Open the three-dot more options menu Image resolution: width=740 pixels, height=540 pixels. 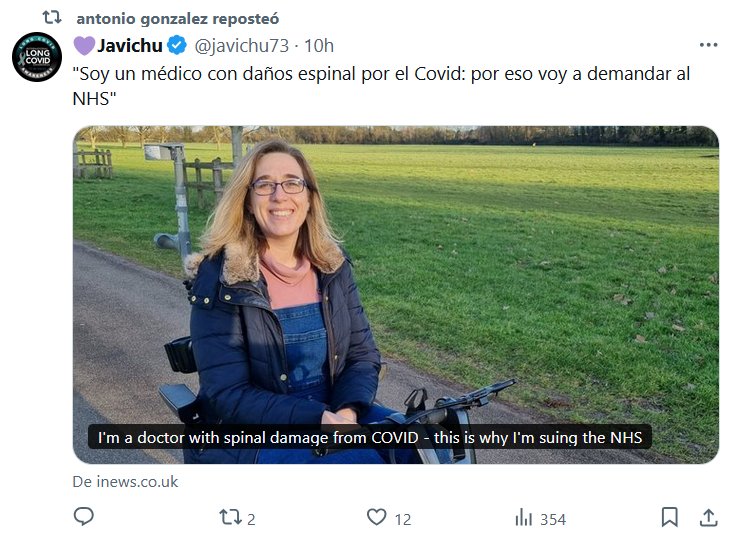pyautogui.click(x=708, y=45)
